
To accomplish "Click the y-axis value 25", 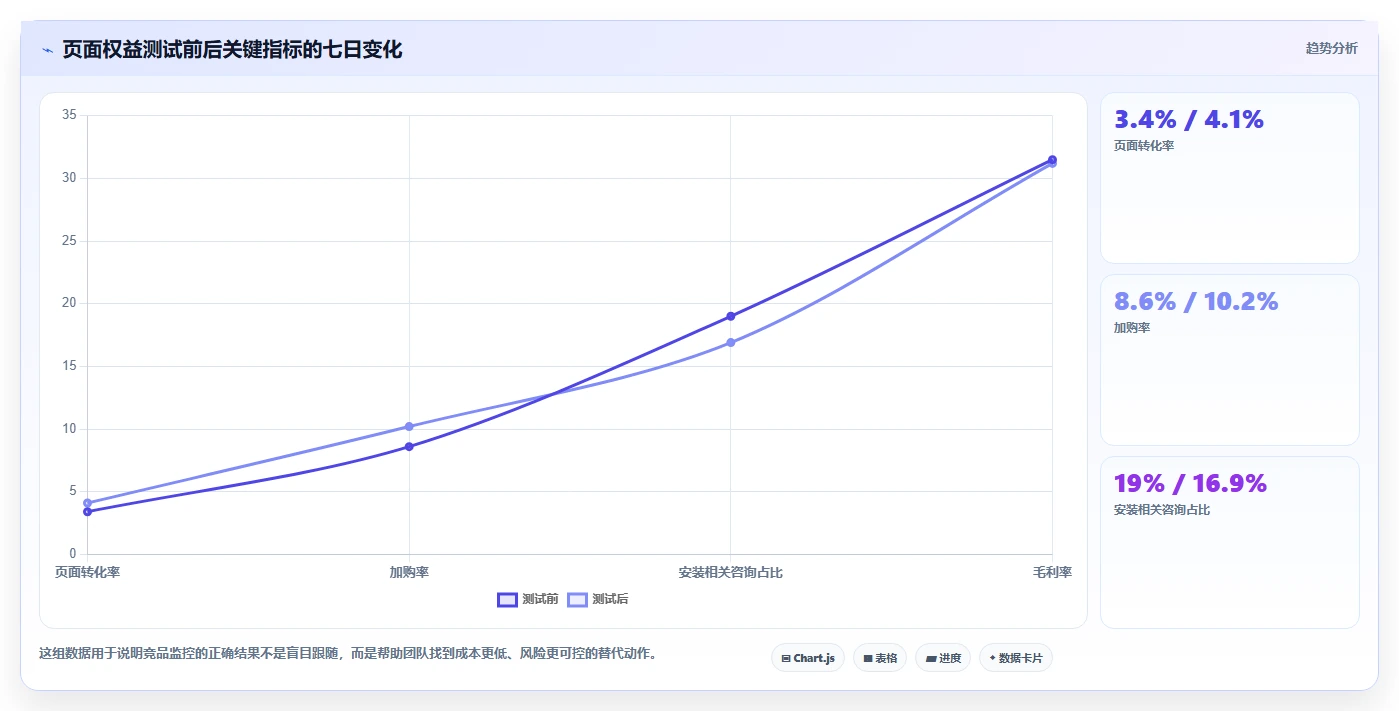I will 69,241.
